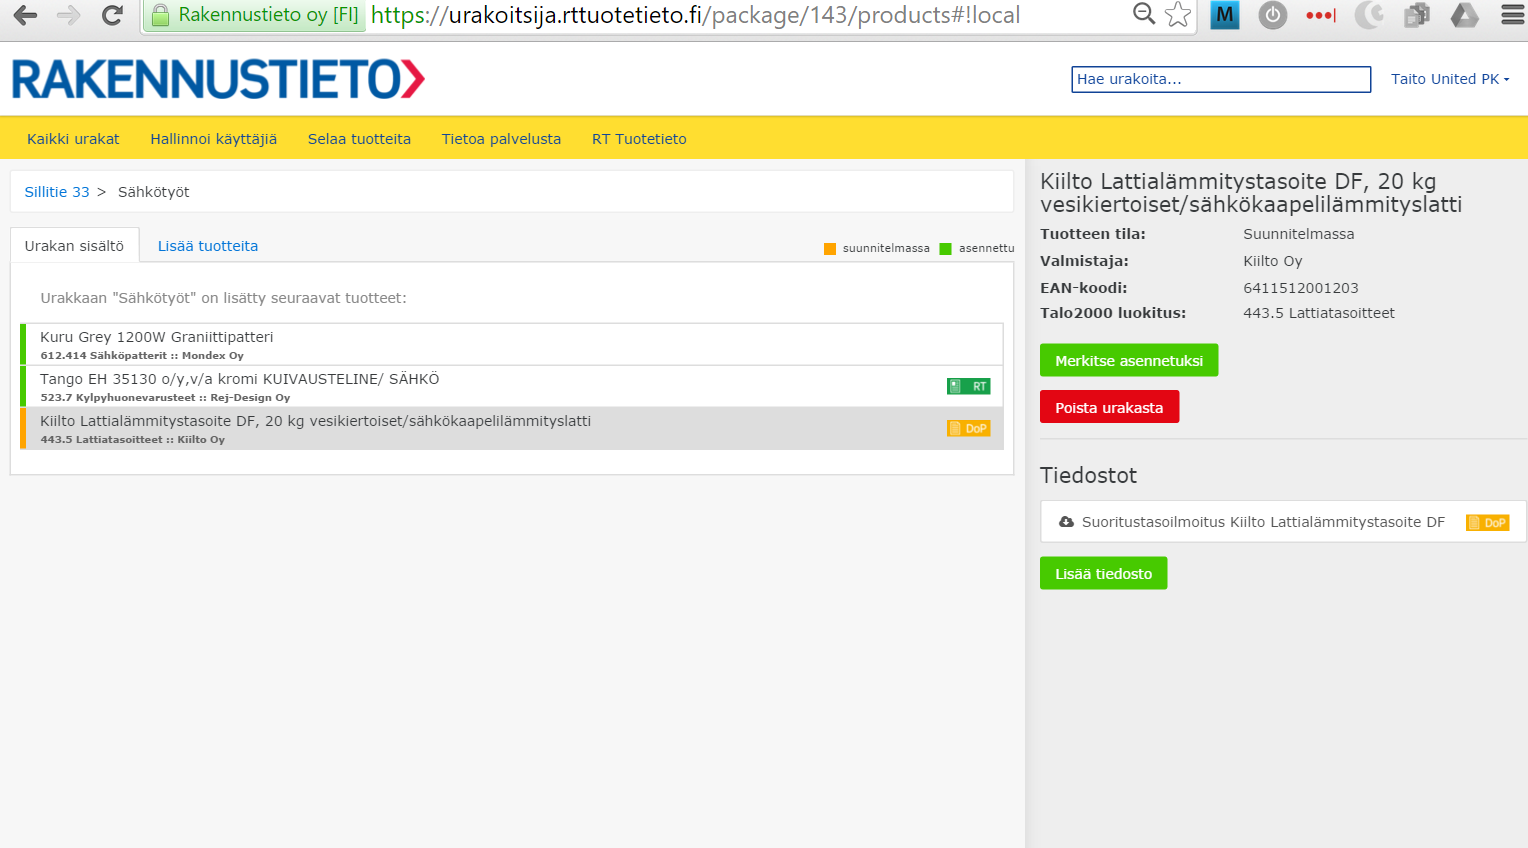Viewport: 1528px width, 848px height.
Task: Click red Poista urakasta button
Action: pyautogui.click(x=1109, y=407)
